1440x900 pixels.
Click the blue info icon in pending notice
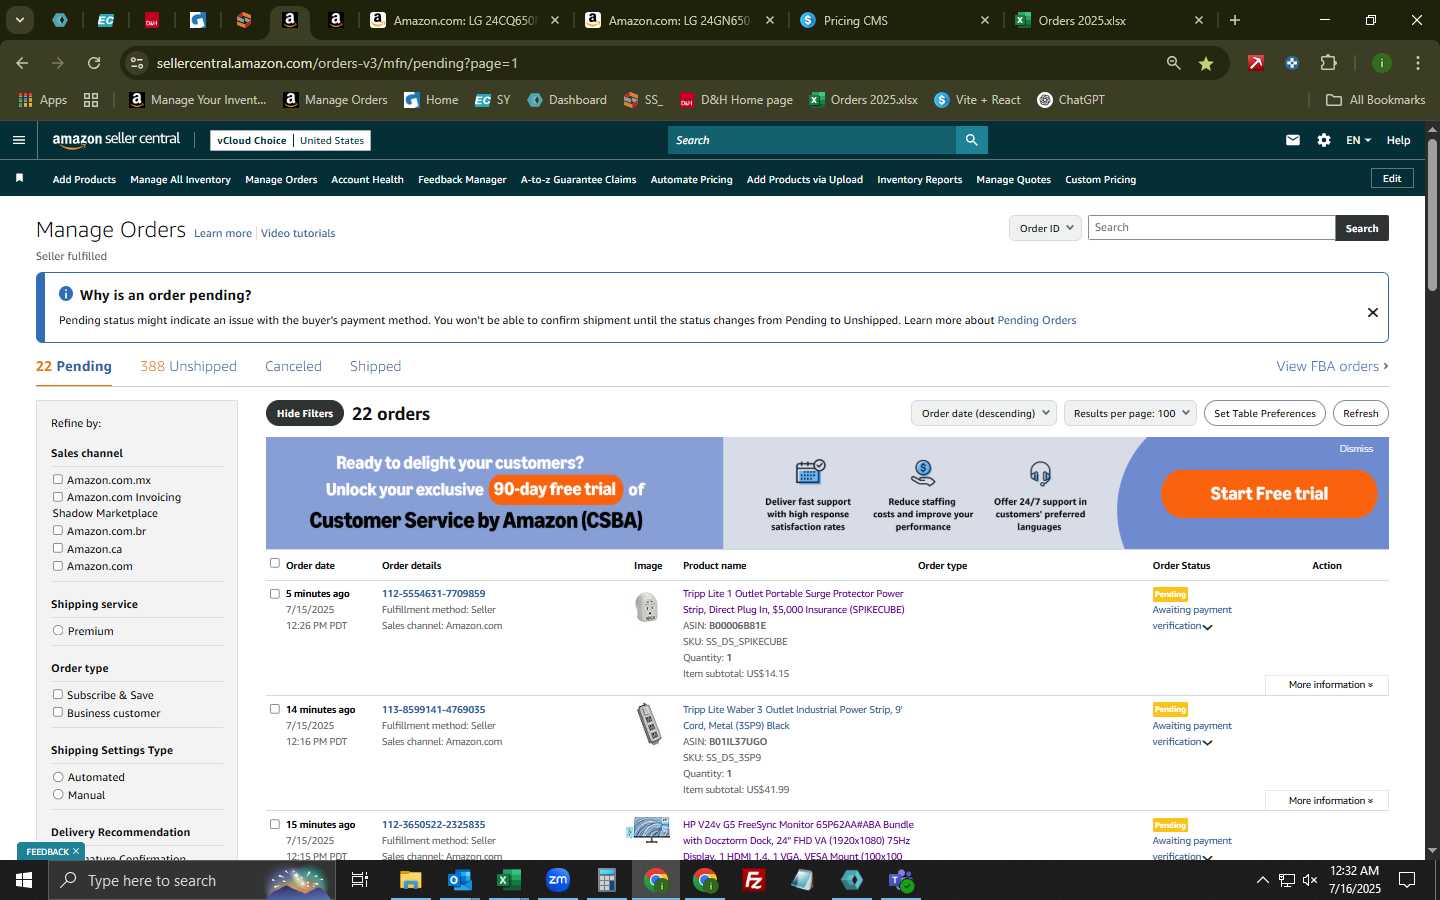pos(66,294)
